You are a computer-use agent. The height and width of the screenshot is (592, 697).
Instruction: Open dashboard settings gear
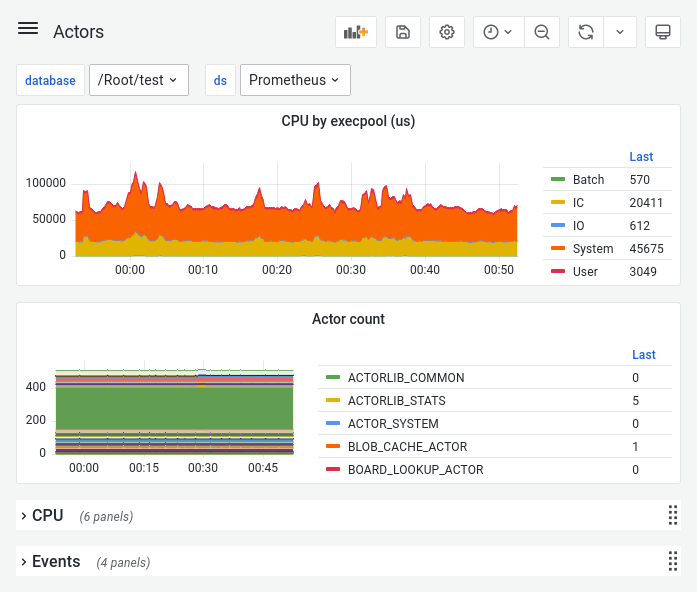[447, 32]
